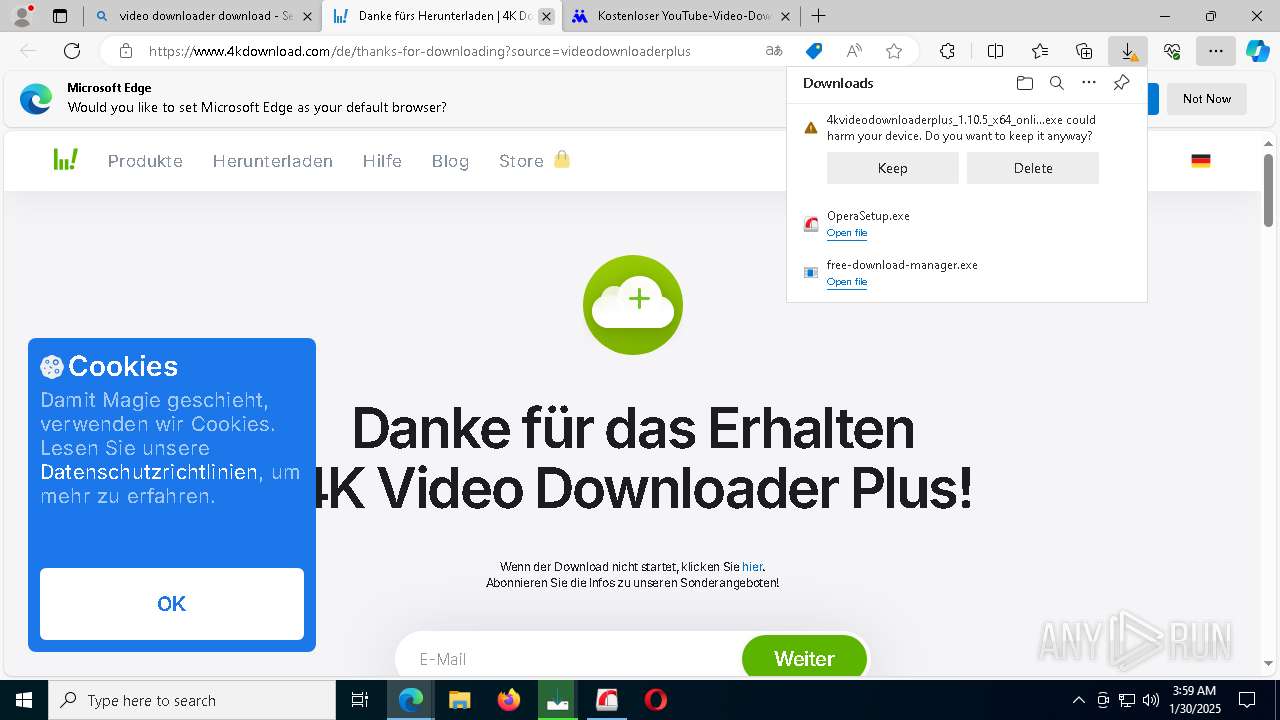Open the Windows Start menu
Viewport: 1280px width, 720px height.
[23, 700]
